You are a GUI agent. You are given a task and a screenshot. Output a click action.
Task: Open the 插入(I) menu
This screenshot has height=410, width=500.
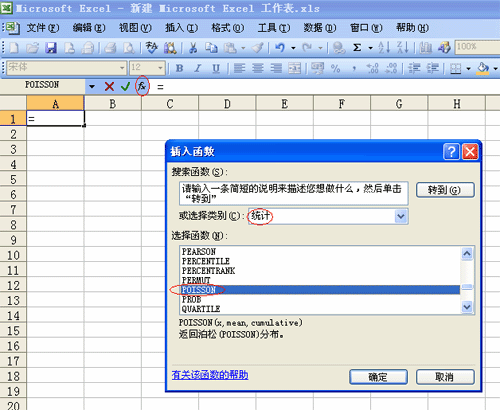tap(181, 28)
